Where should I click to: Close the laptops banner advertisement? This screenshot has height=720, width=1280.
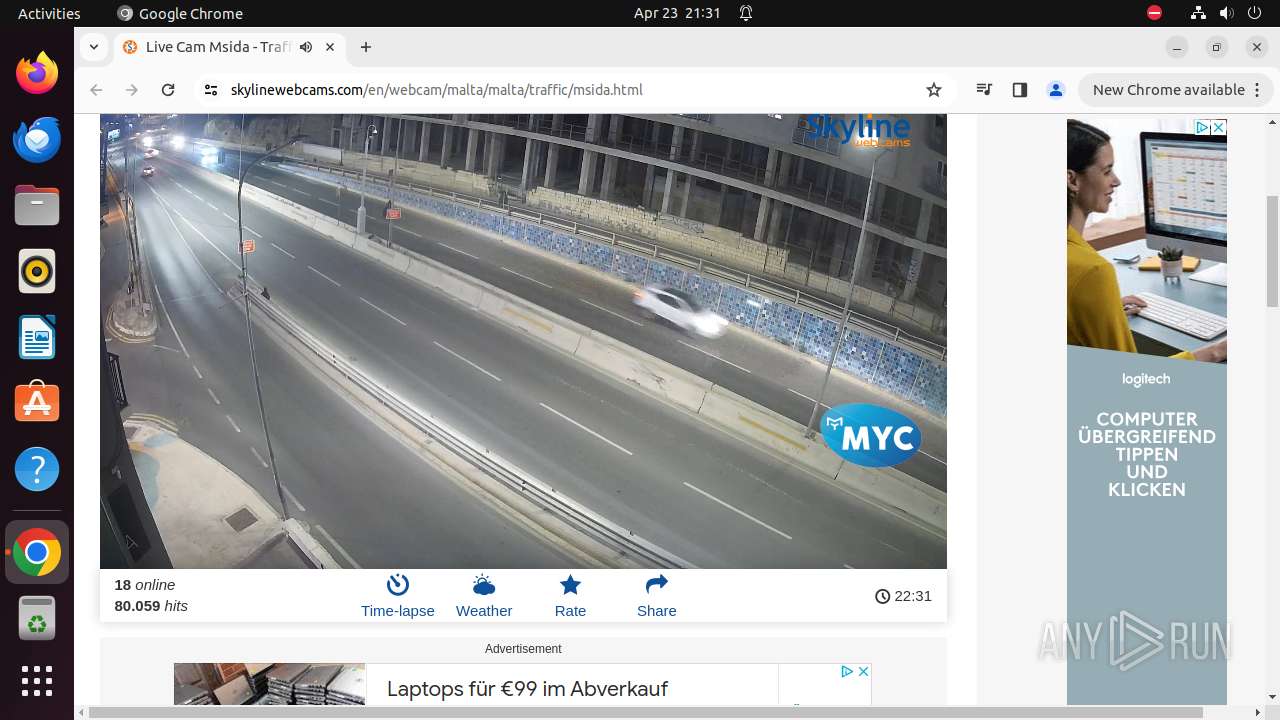(x=864, y=671)
